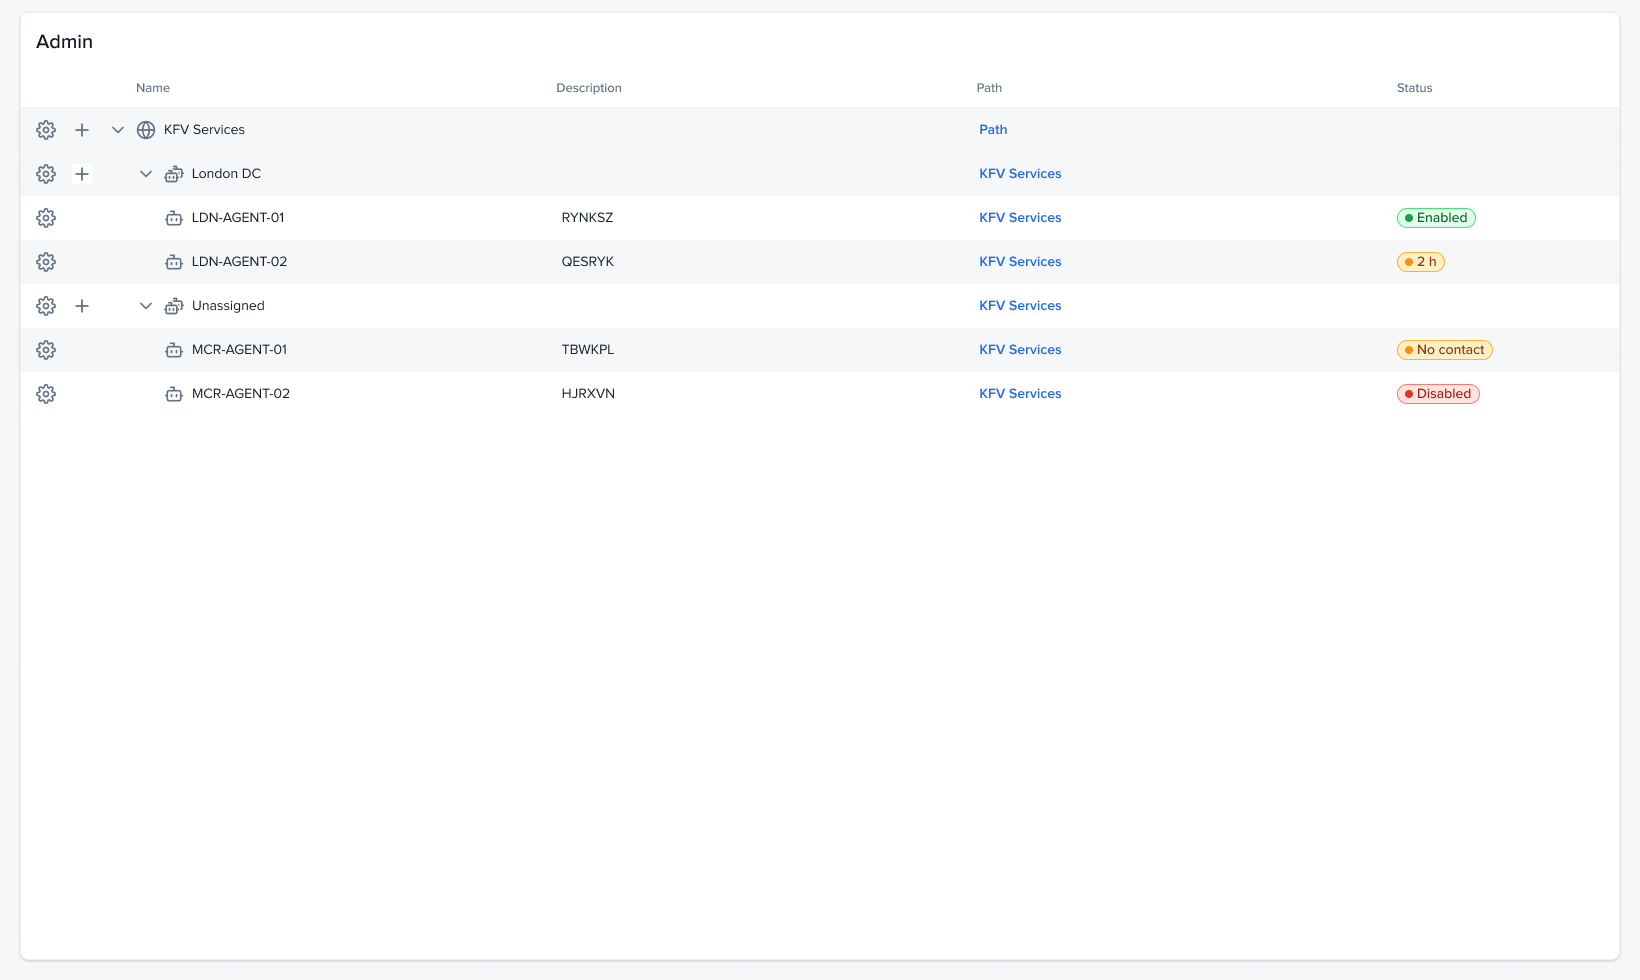Click agent icon beside MCR-AGENT-01

(x=174, y=350)
